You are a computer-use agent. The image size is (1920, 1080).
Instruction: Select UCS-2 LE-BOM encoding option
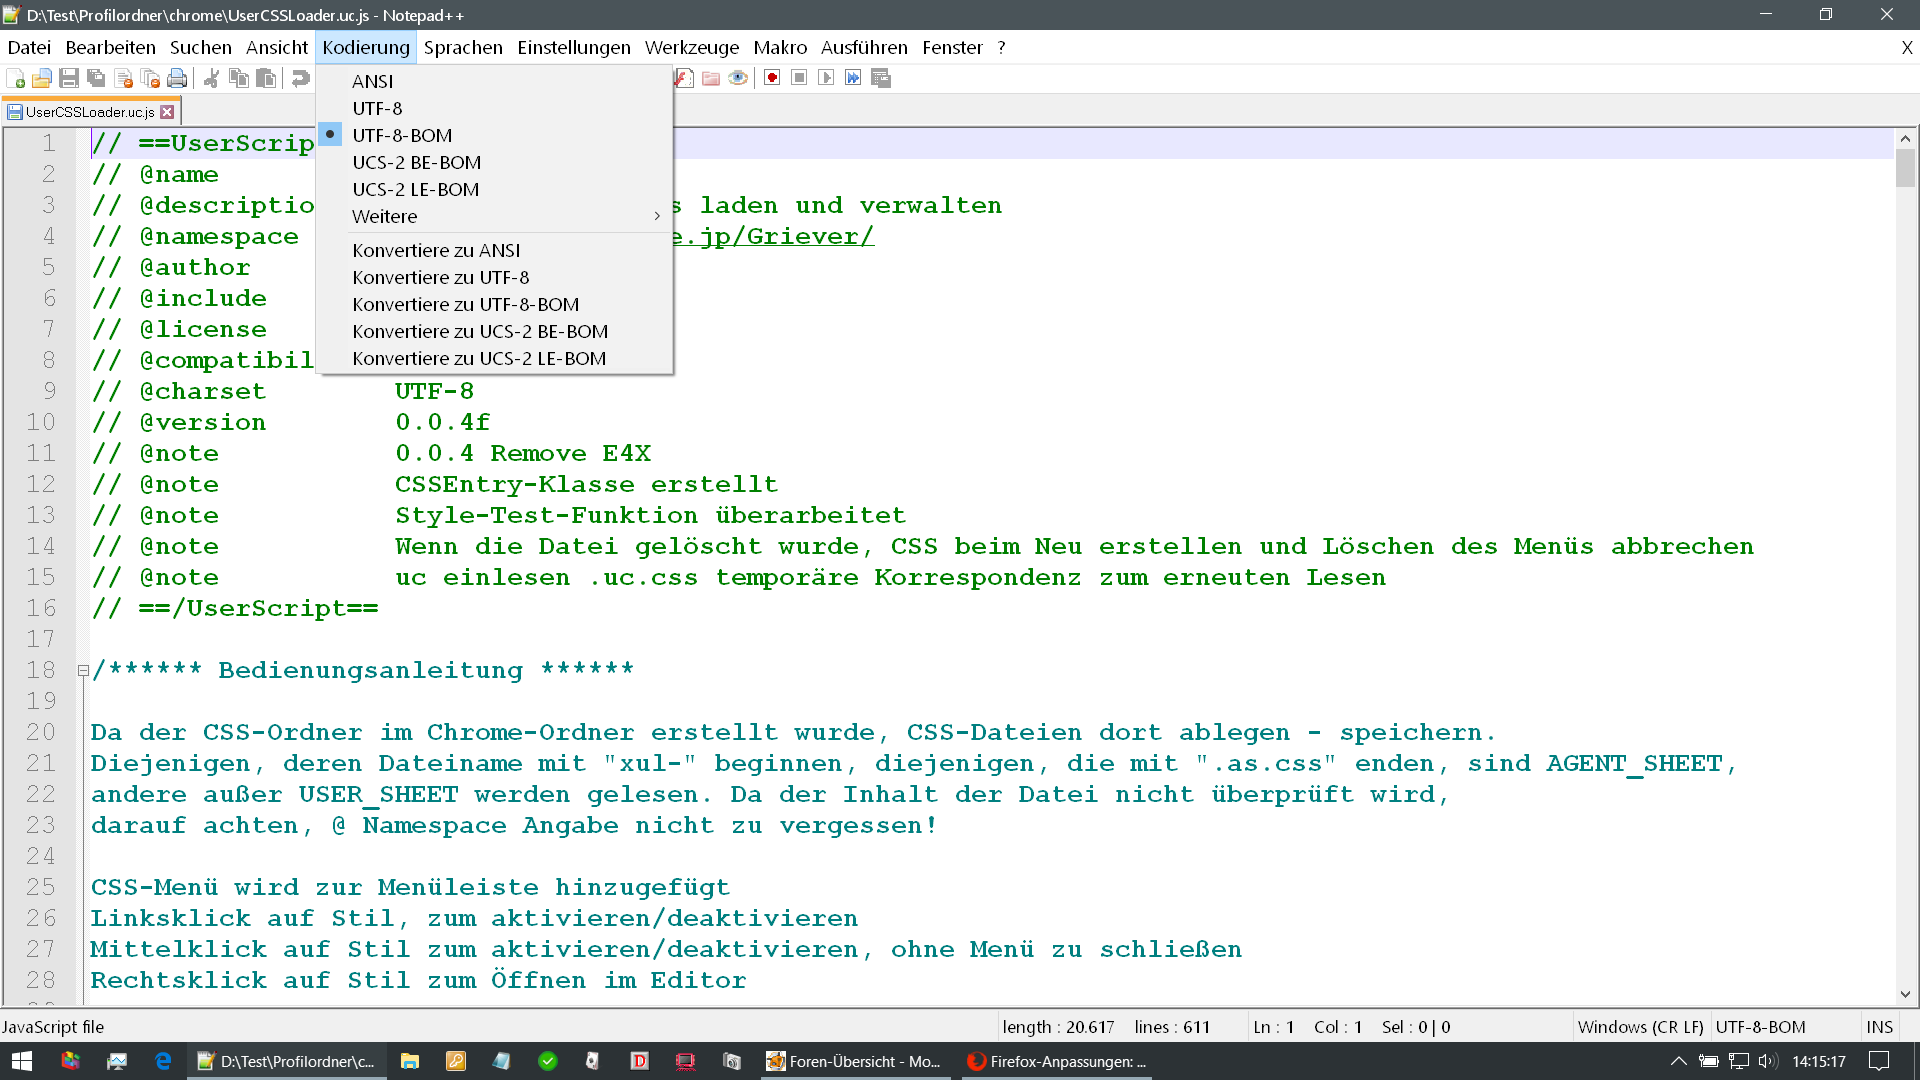(x=415, y=189)
